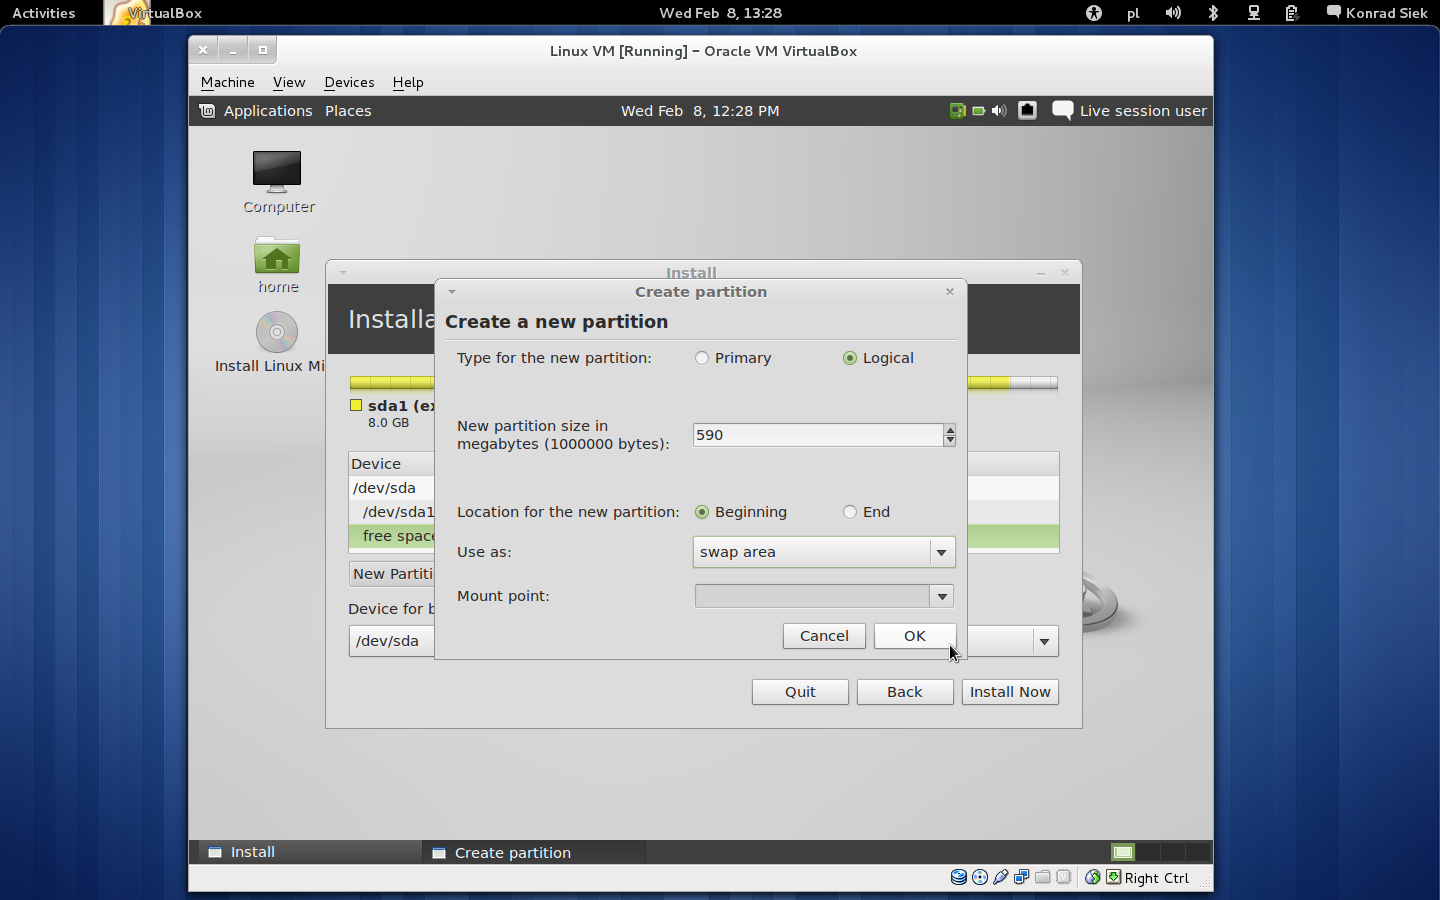This screenshot has width=1440, height=900.
Task: Click Quit in the Install window
Action: point(800,692)
